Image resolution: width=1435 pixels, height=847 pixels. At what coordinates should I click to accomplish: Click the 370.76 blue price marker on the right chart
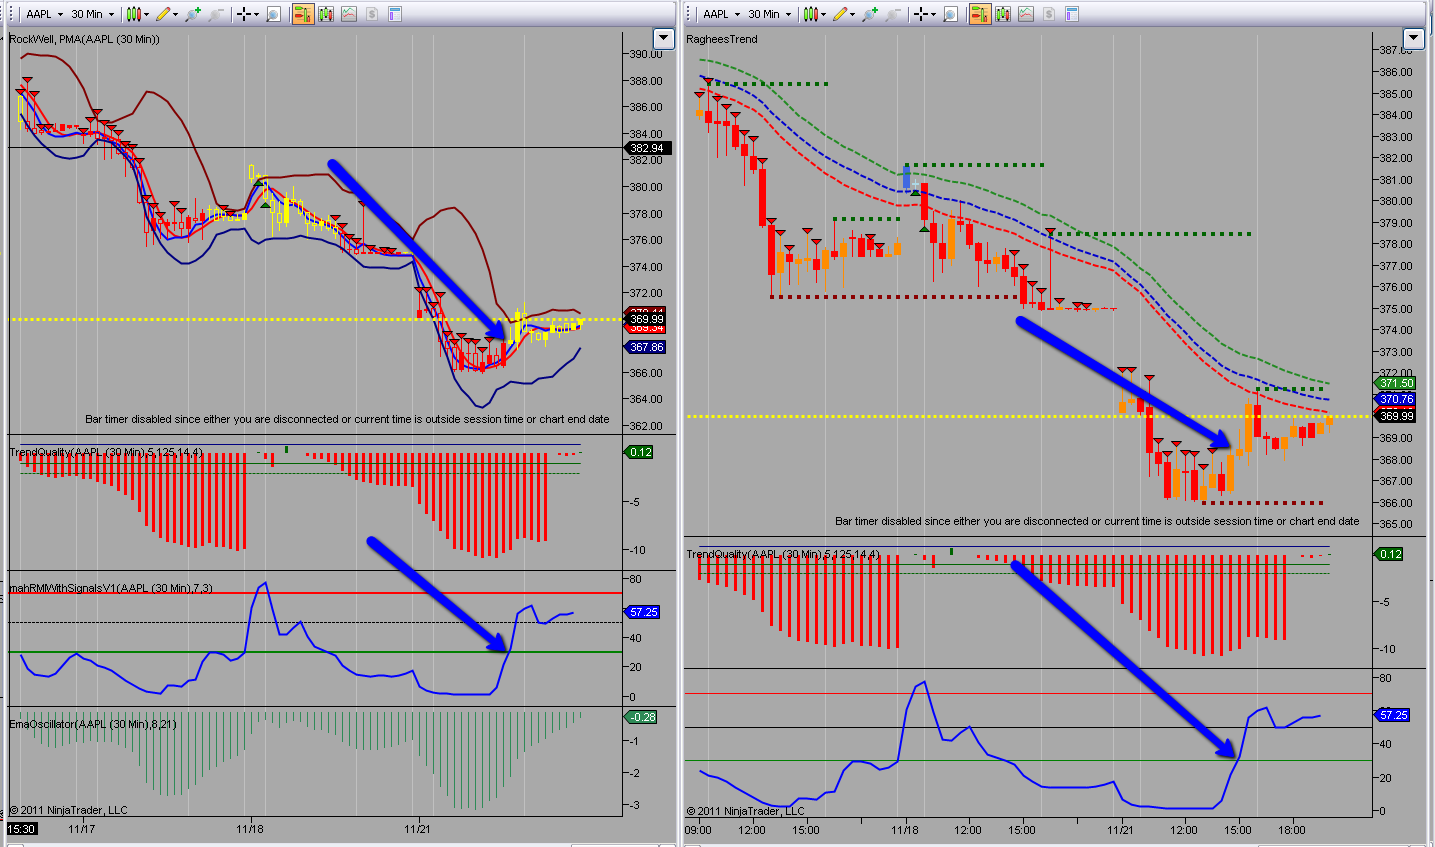click(x=1396, y=399)
